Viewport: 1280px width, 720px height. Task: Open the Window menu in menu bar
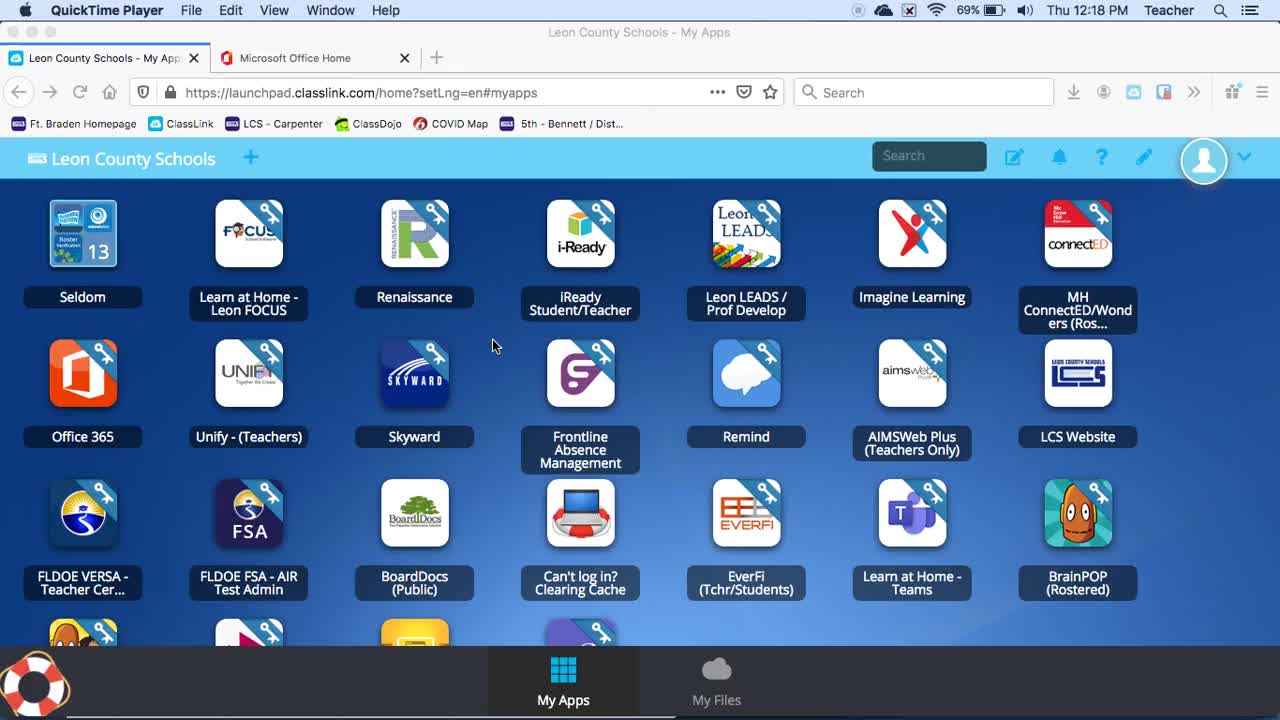[330, 10]
